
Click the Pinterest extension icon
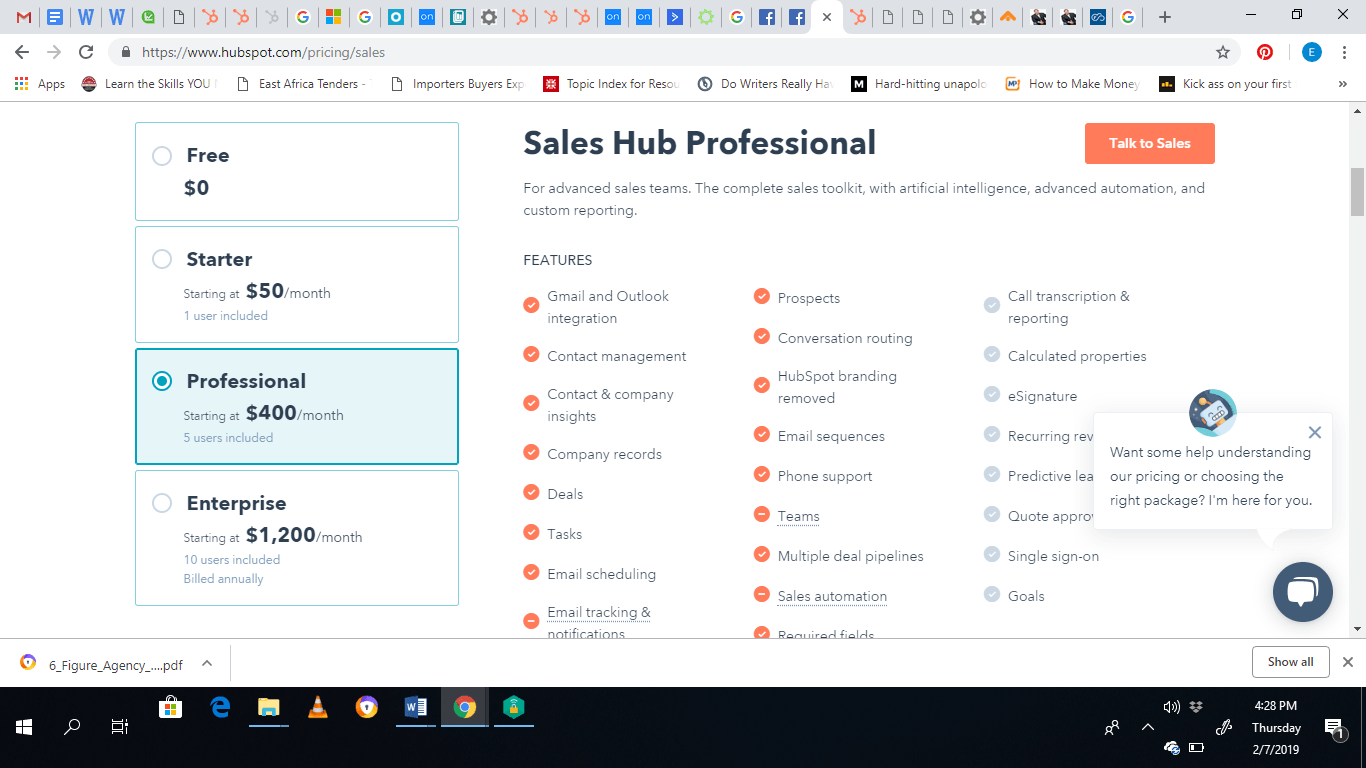click(1265, 52)
